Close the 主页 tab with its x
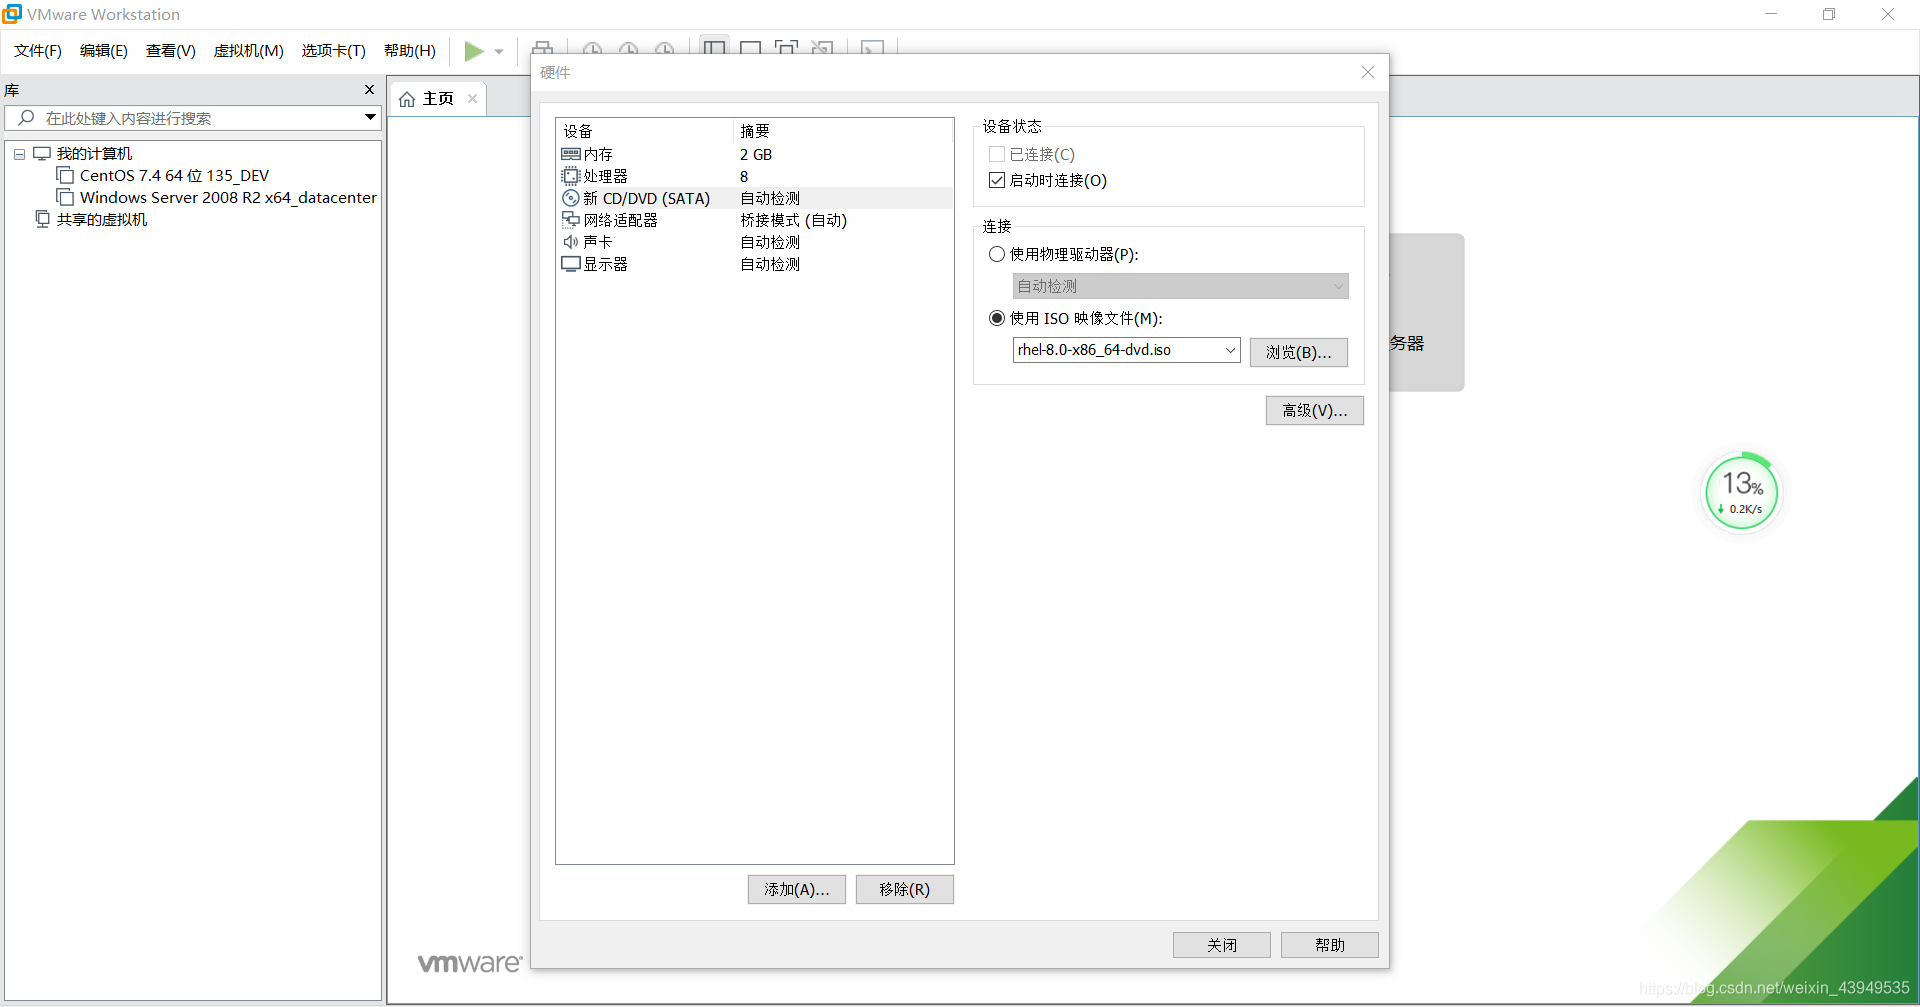The height and width of the screenshot is (1007, 1920). (x=472, y=98)
